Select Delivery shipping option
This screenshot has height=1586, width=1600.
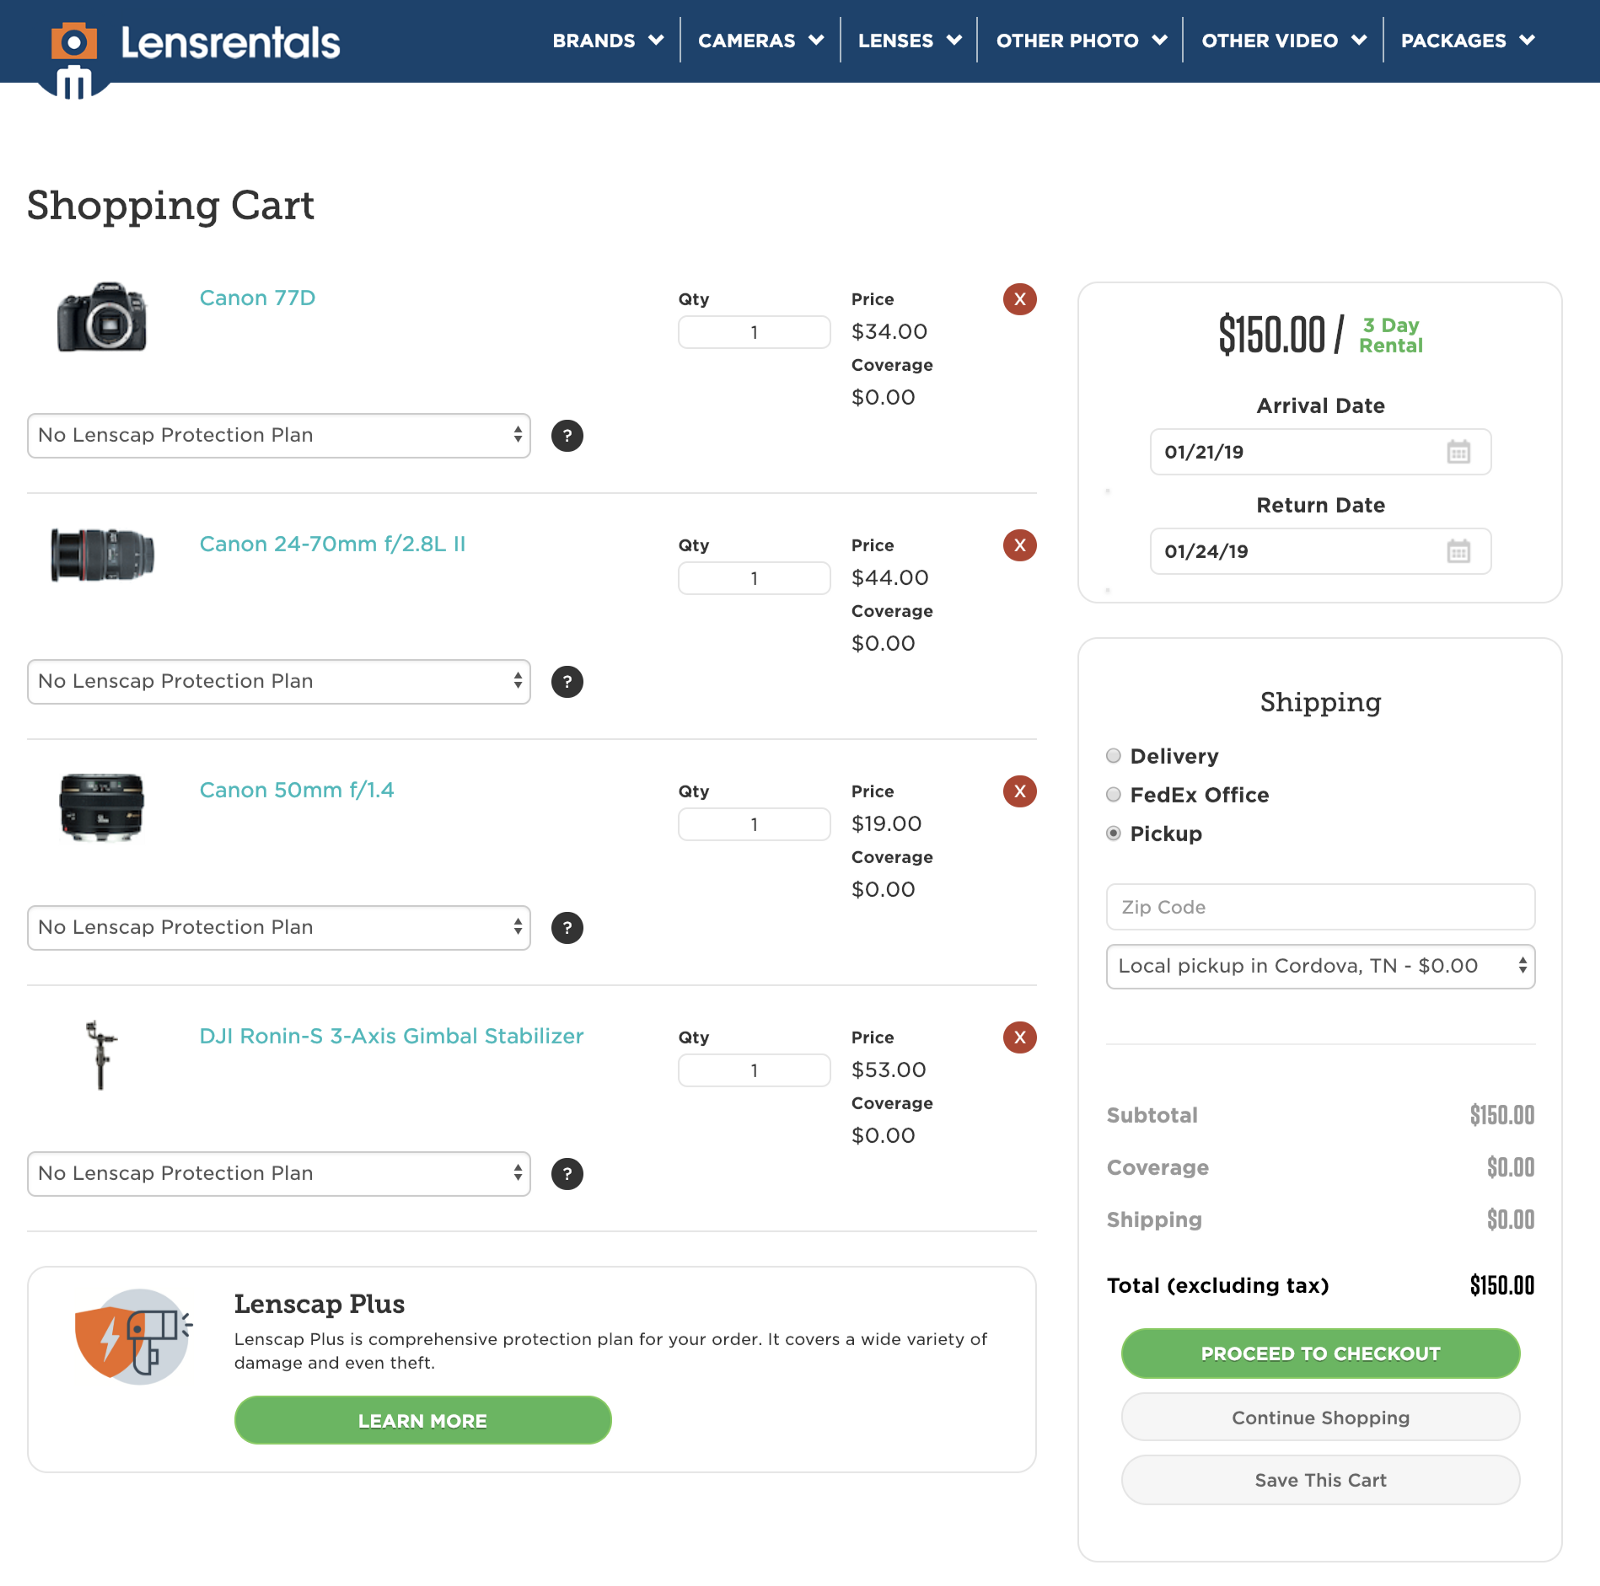pyautogui.click(x=1113, y=756)
